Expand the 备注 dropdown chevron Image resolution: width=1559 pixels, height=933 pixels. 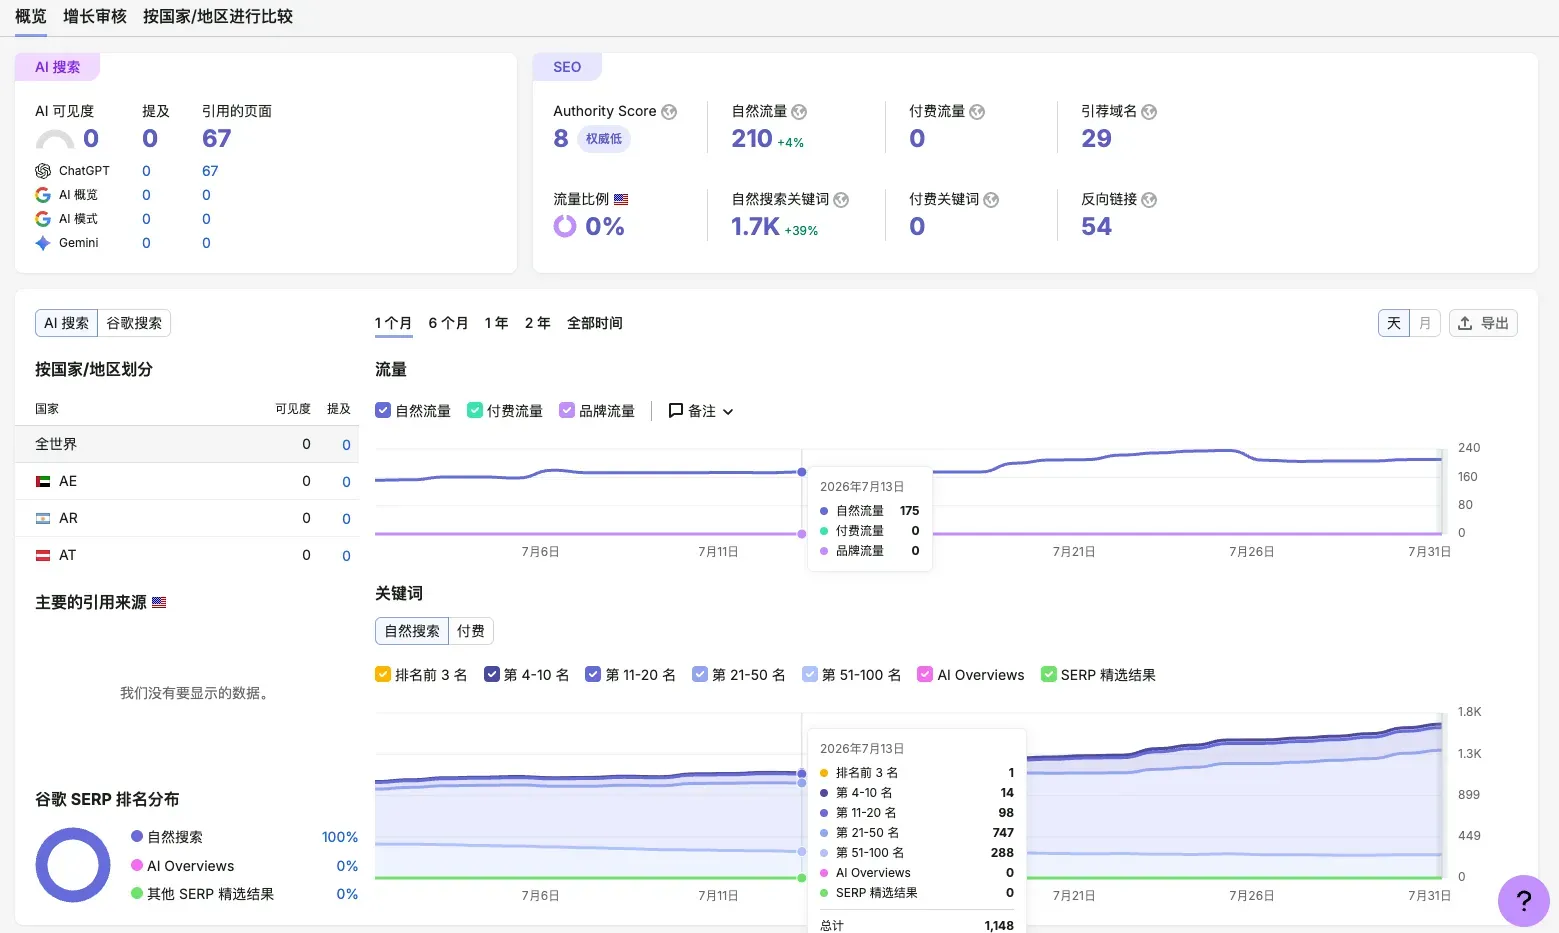[x=728, y=412]
